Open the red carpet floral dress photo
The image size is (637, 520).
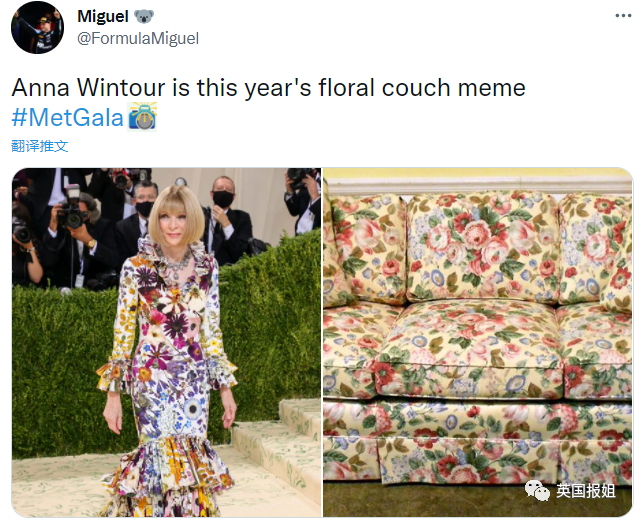pos(167,342)
